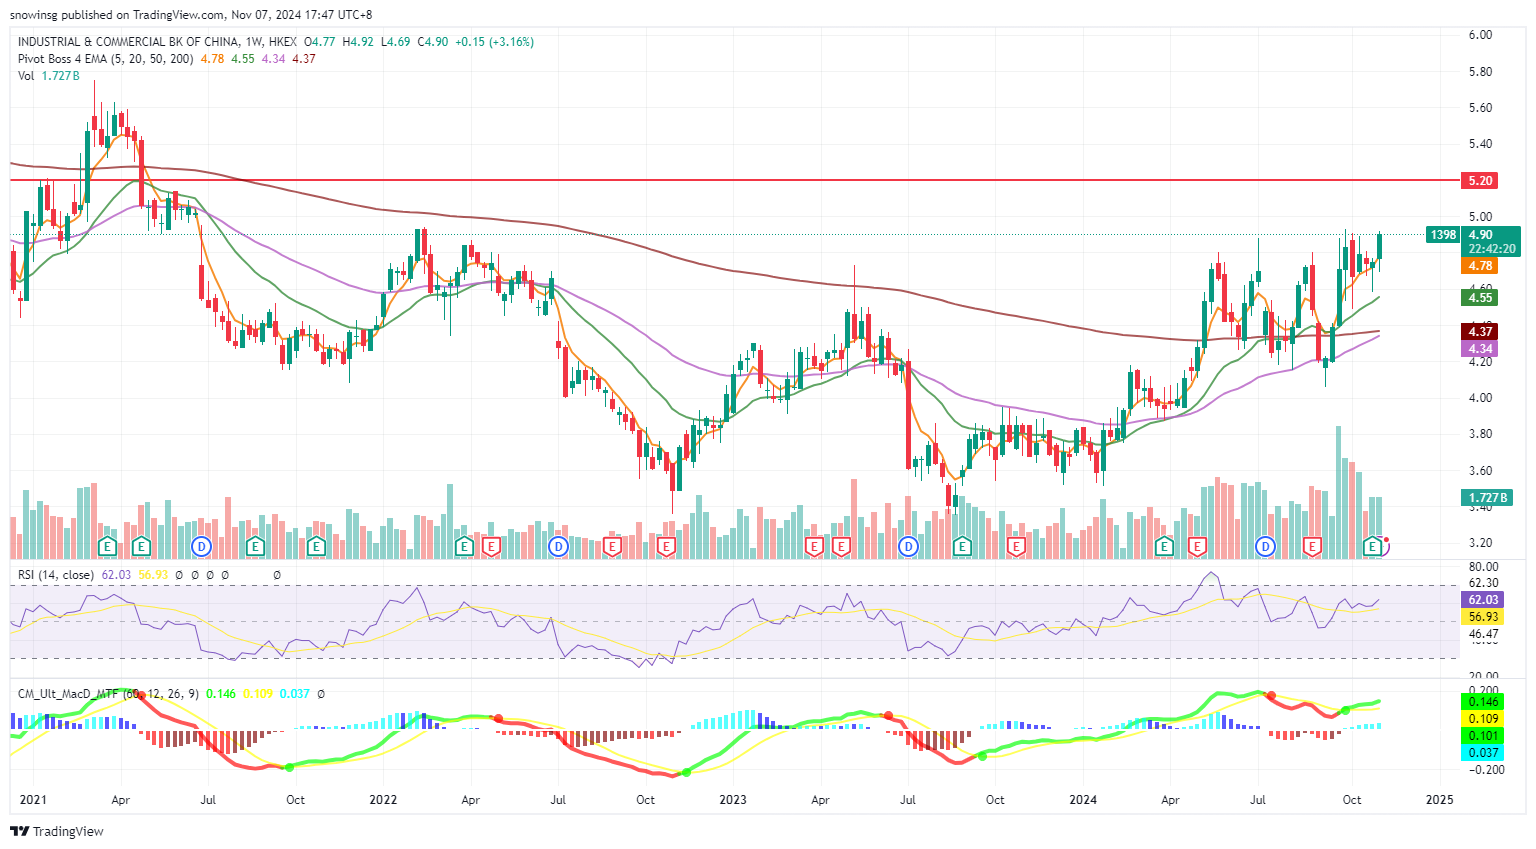Screen dimensions: 1536x849
Task: Click the purple 4.34 EMA price label
Action: click(1479, 349)
